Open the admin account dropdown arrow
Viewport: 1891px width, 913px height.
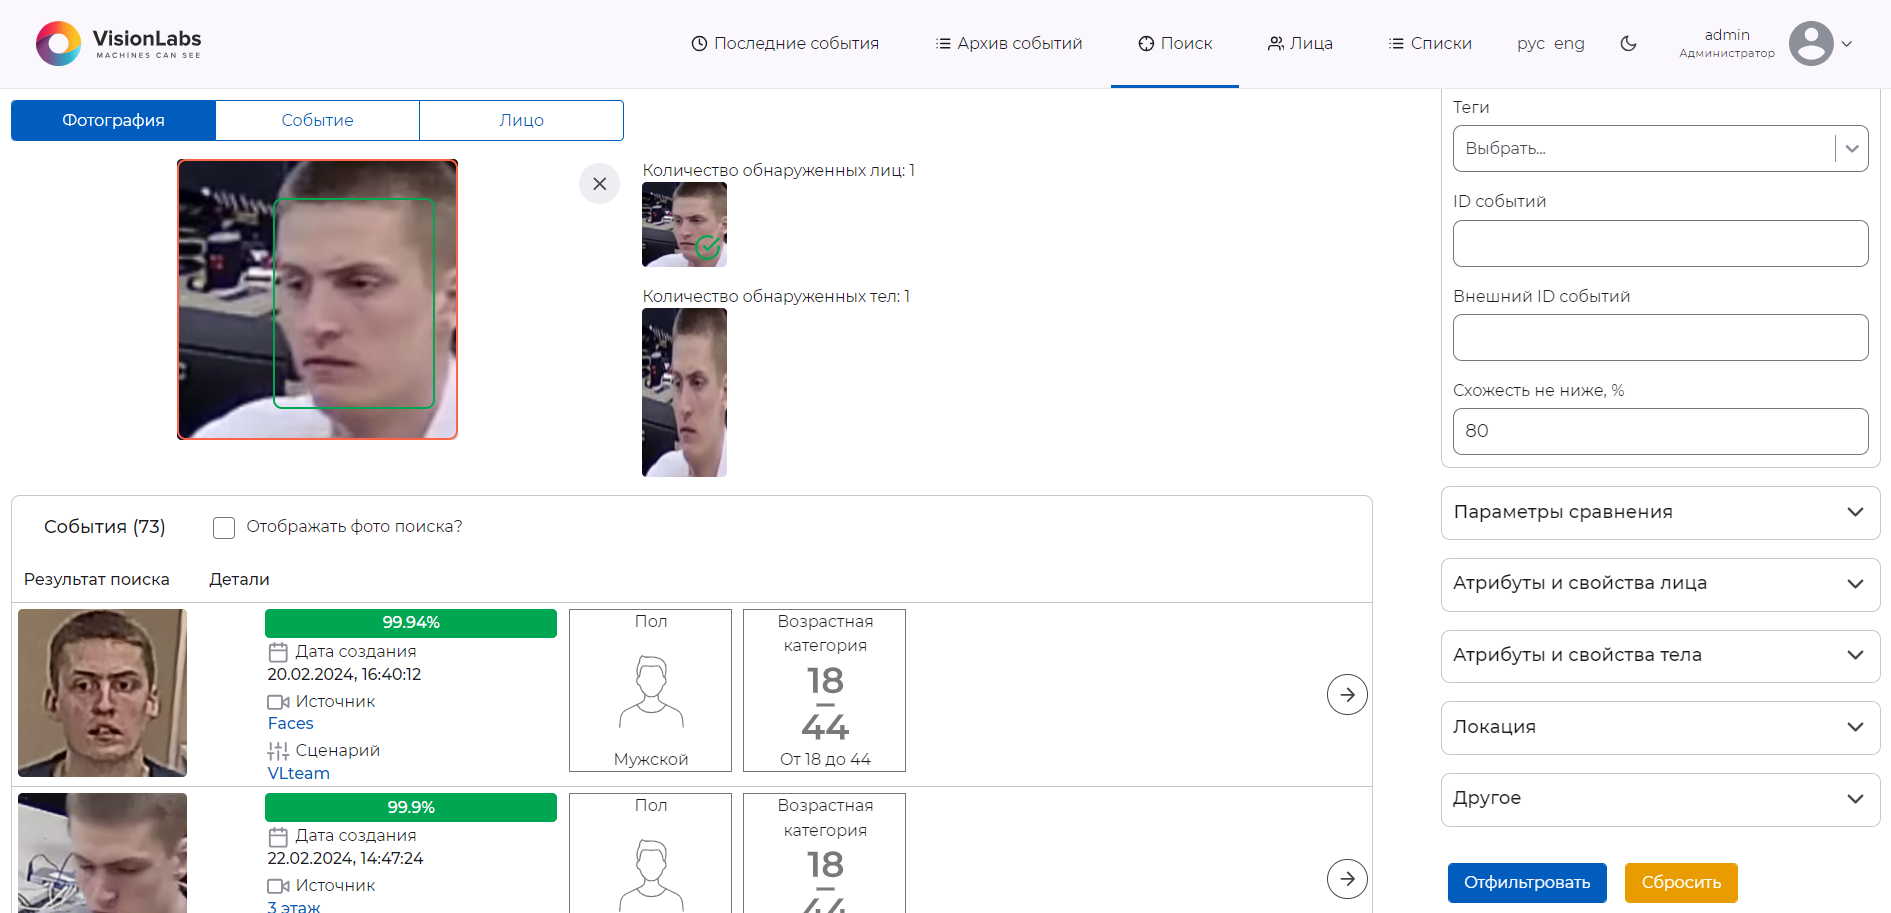click(x=1847, y=44)
